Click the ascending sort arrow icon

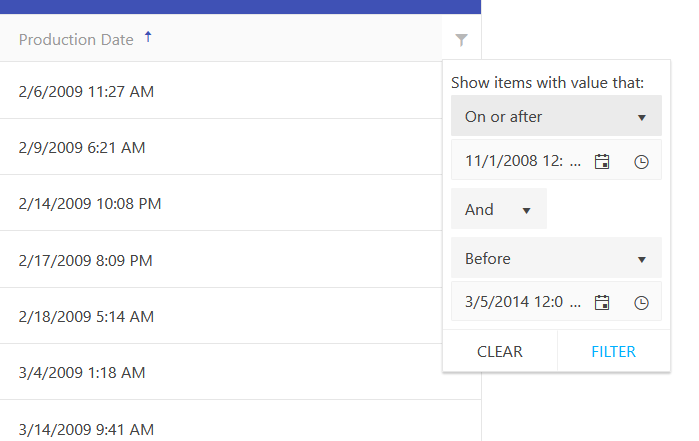coord(148,37)
